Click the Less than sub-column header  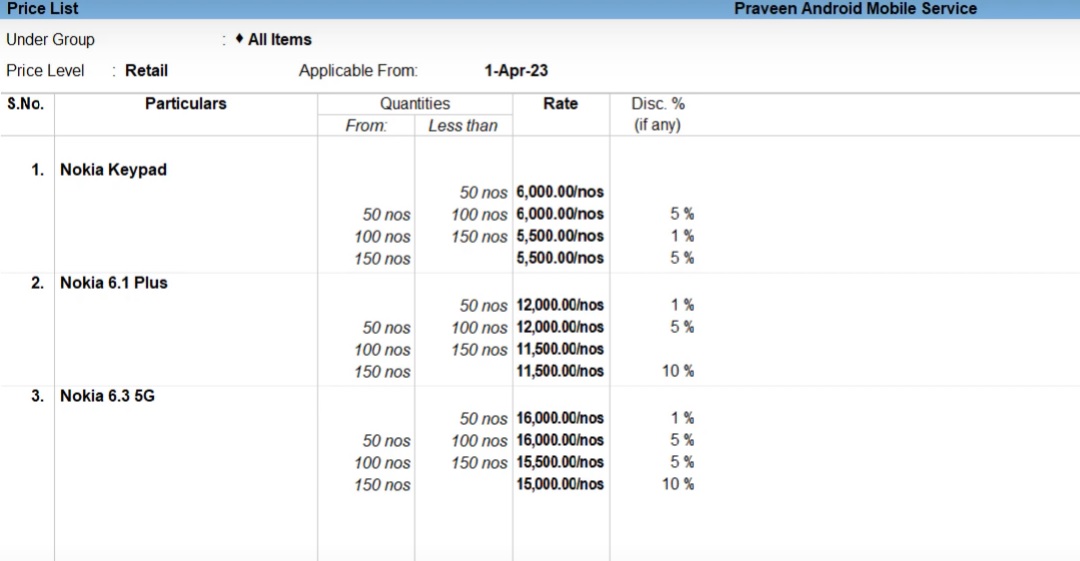pos(462,125)
